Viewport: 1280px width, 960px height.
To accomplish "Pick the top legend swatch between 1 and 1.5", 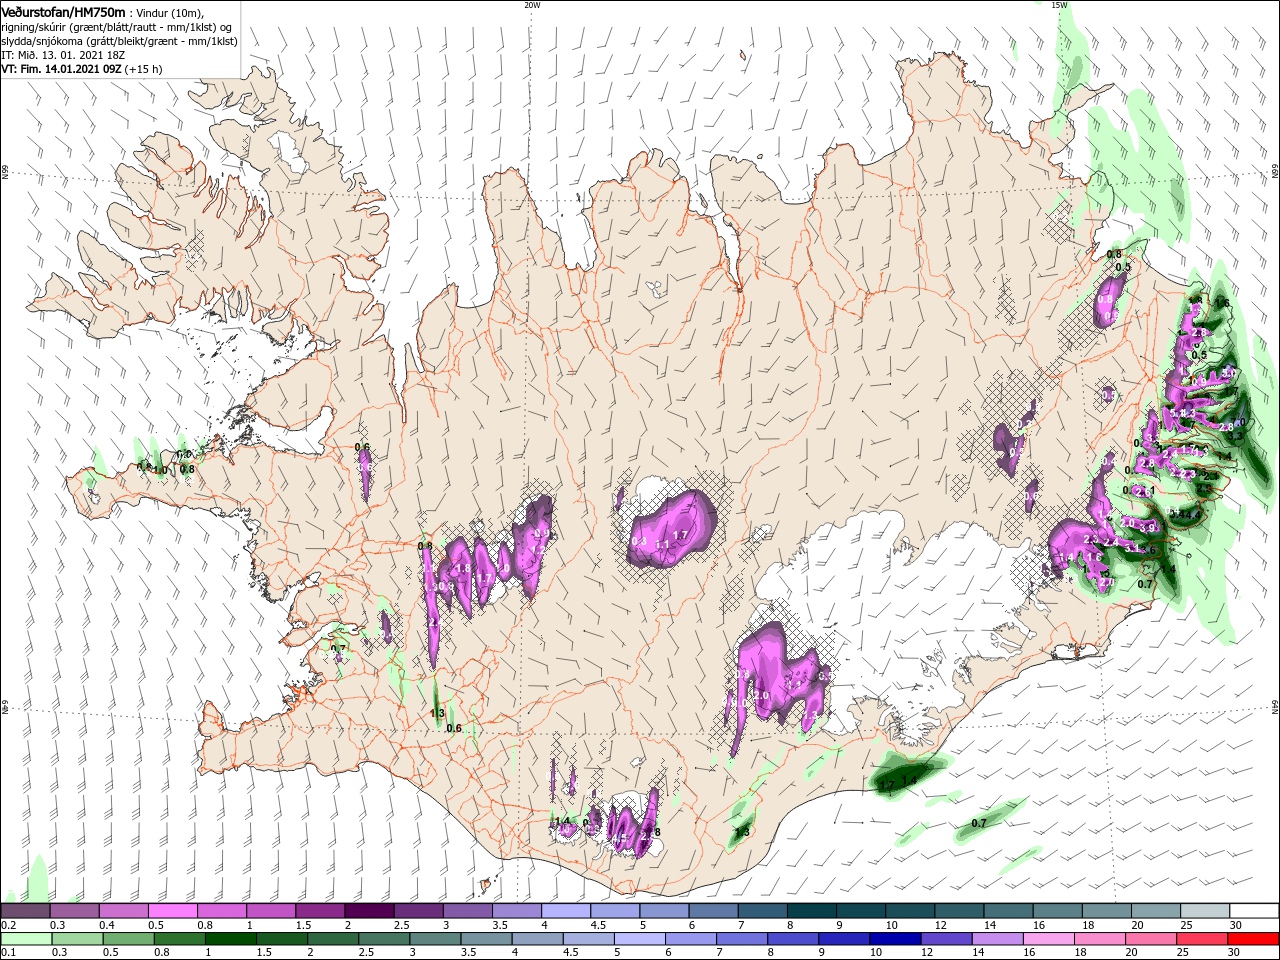I will pyautogui.click(x=271, y=911).
